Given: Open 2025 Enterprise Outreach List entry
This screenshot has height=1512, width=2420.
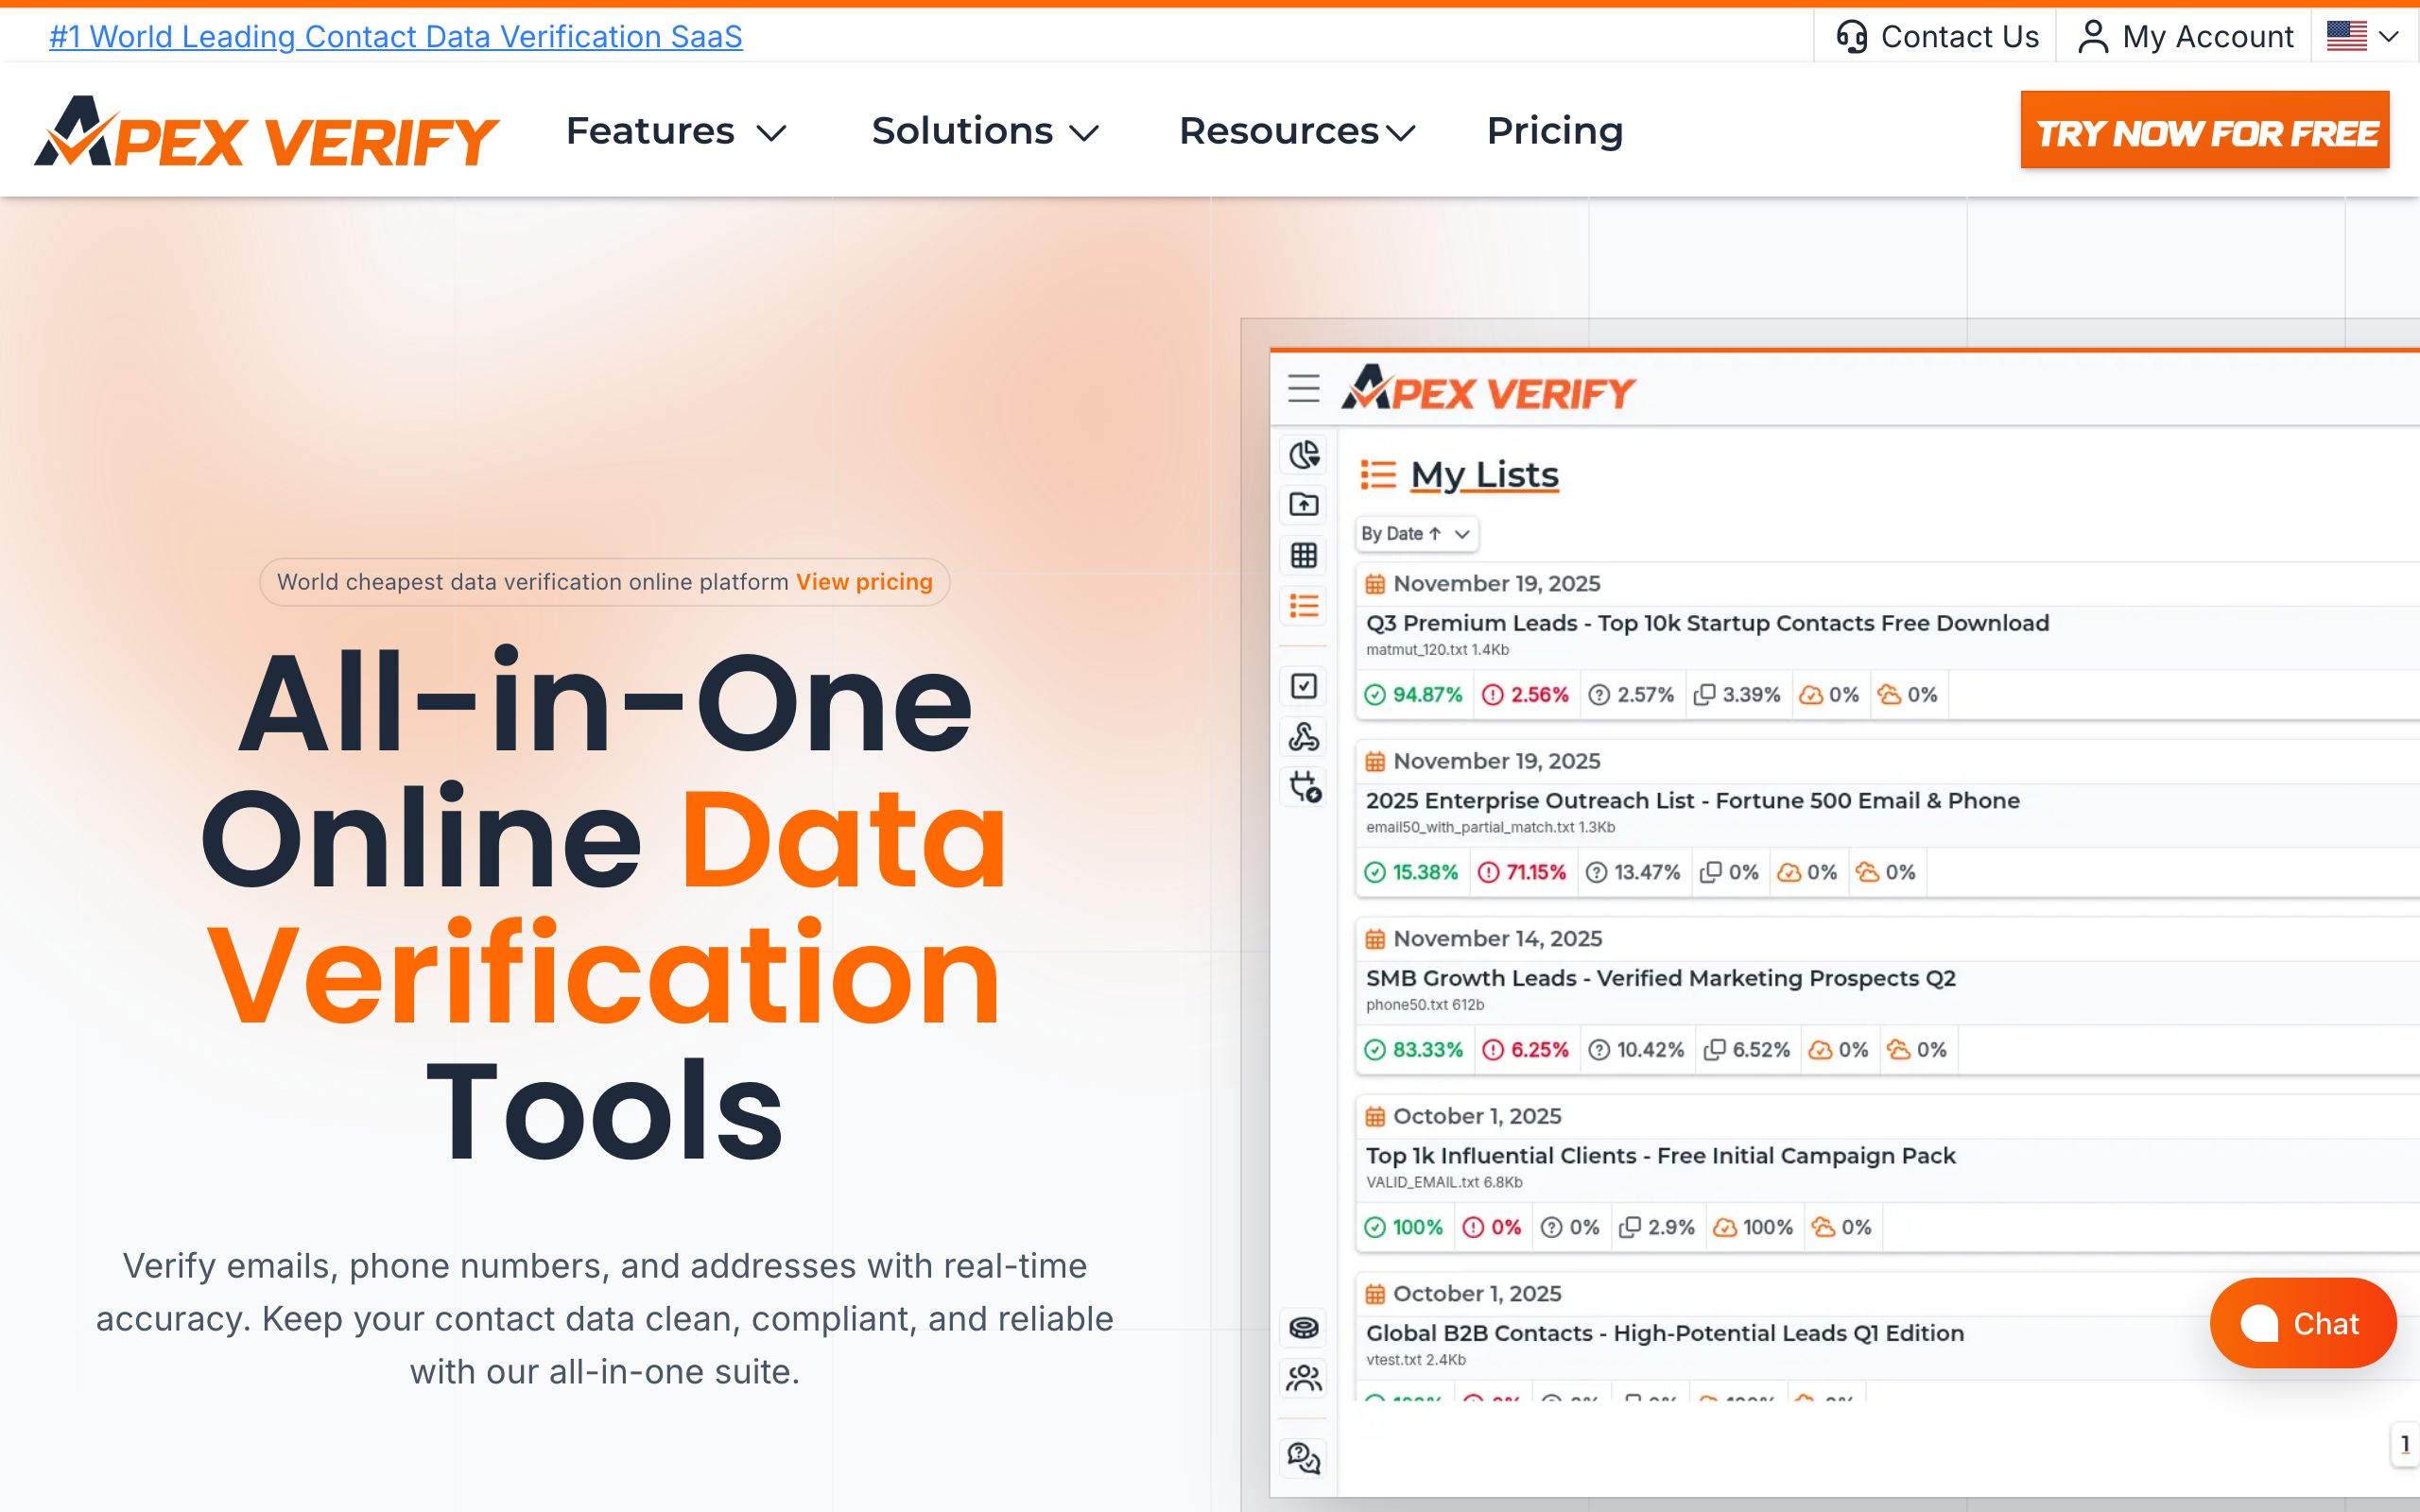Looking at the screenshot, I should (x=1692, y=801).
